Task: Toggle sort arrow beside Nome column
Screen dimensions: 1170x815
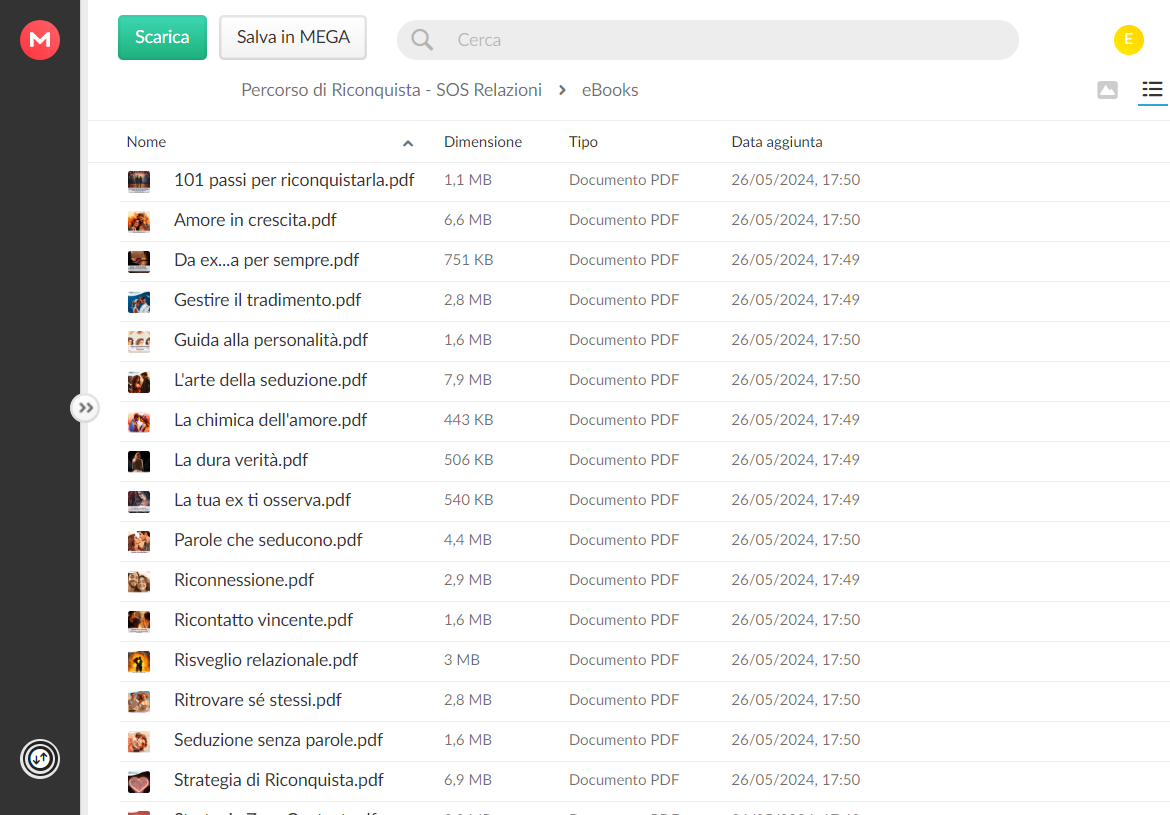Action: 407,143
